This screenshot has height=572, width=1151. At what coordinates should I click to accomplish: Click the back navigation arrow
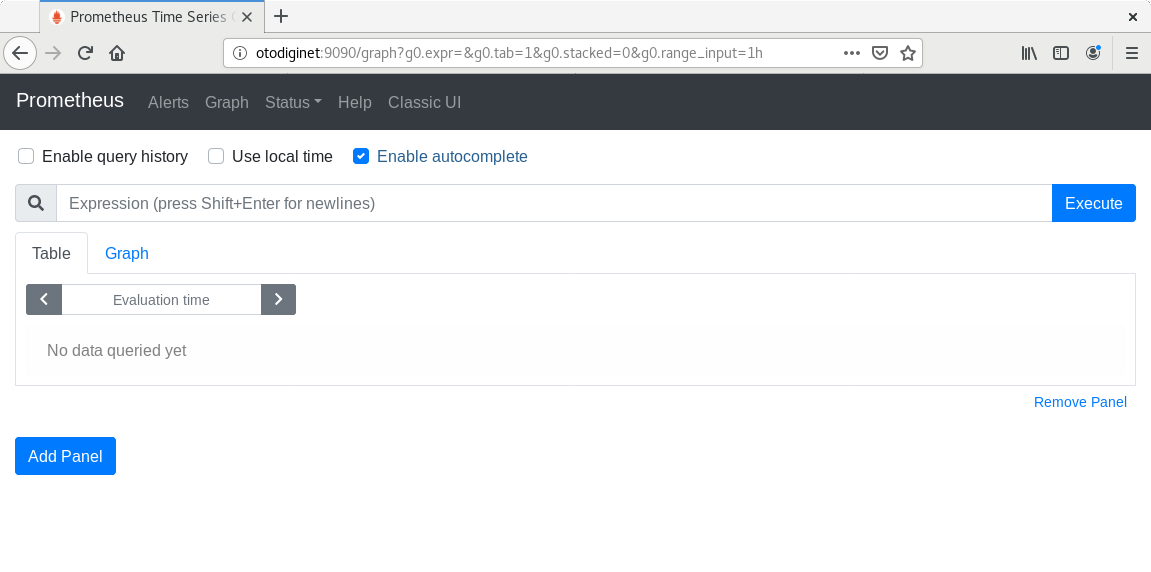coord(20,53)
